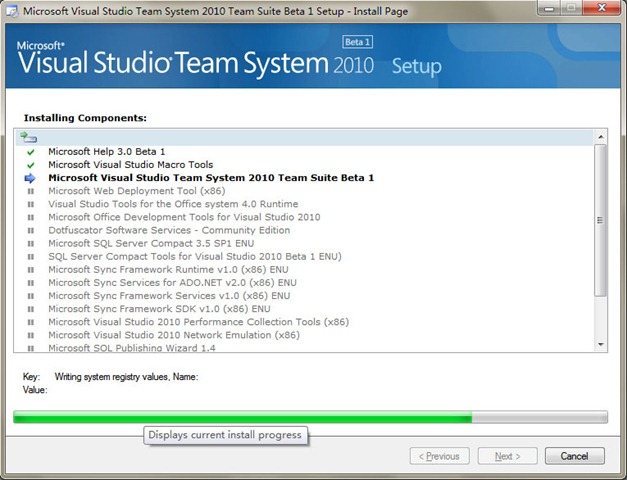This screenshot has width=627, height=480.
Task: Click the Next button
Action: (507, 456)
